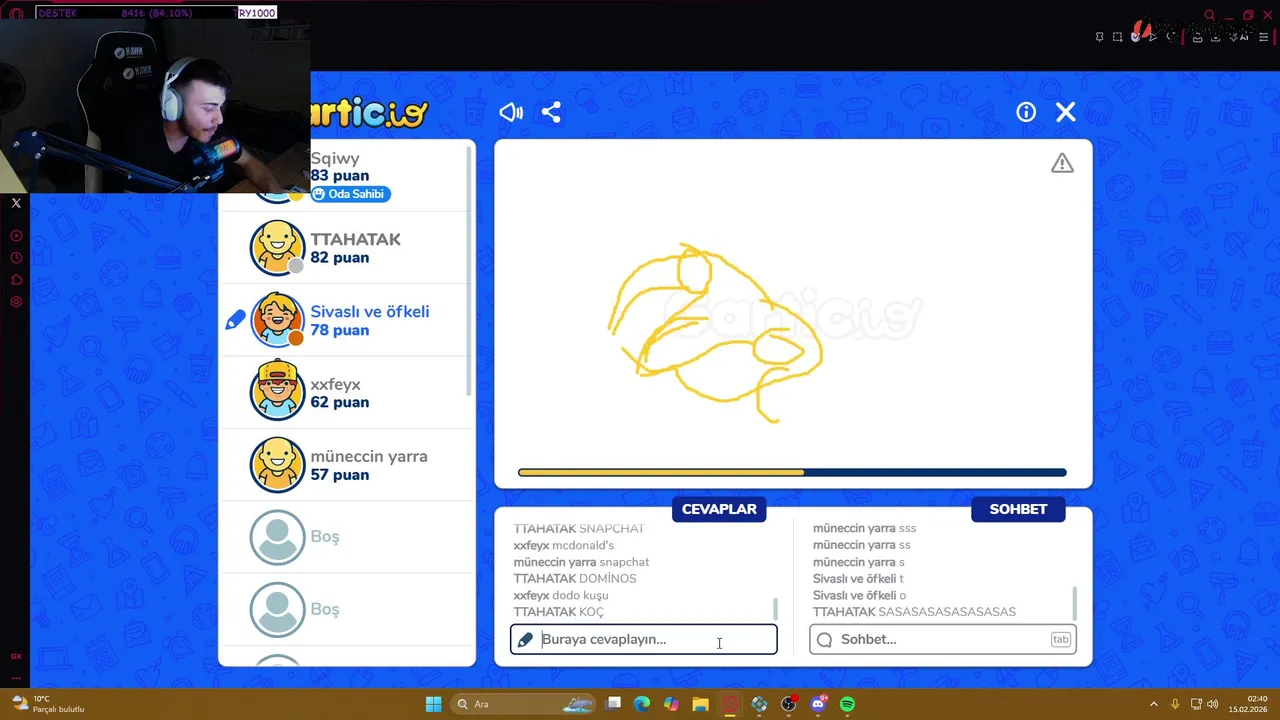
Task: Click the chat list scrollbar
Action: tap(1075, 603)
